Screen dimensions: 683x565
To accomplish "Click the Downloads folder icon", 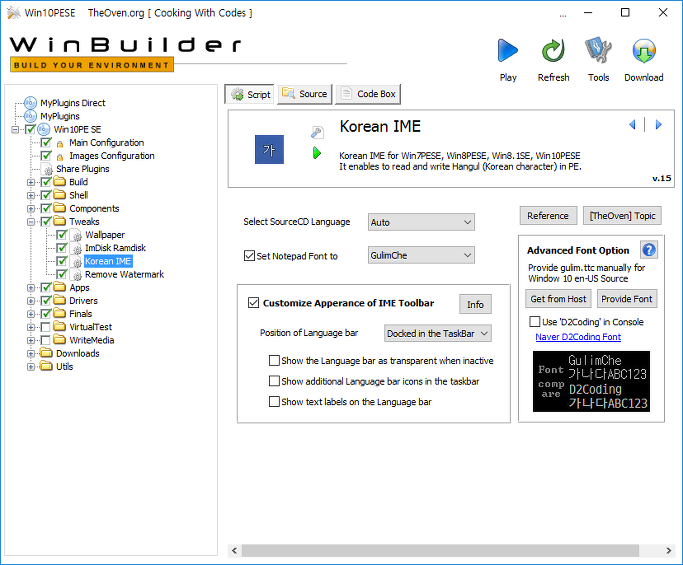I will click(46, 353).
